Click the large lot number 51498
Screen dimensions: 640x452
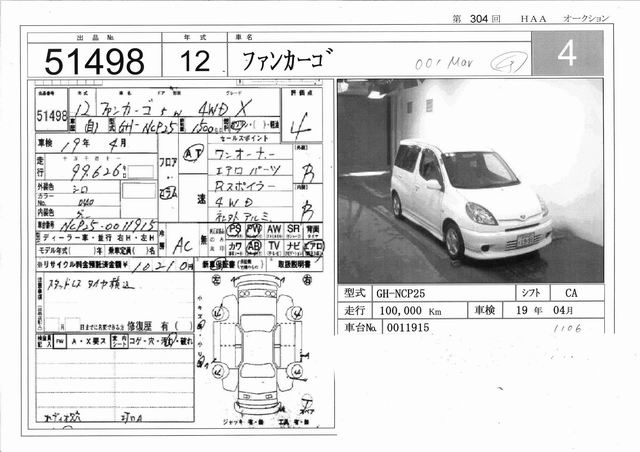pos(94,61)
